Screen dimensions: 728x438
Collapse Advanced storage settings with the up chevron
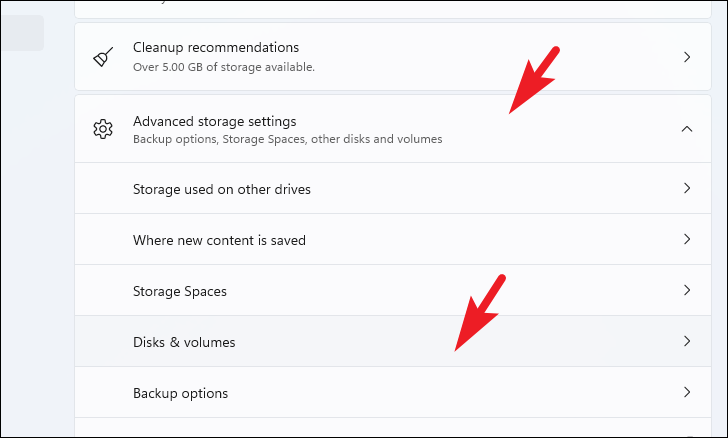[x=687, y=129]
